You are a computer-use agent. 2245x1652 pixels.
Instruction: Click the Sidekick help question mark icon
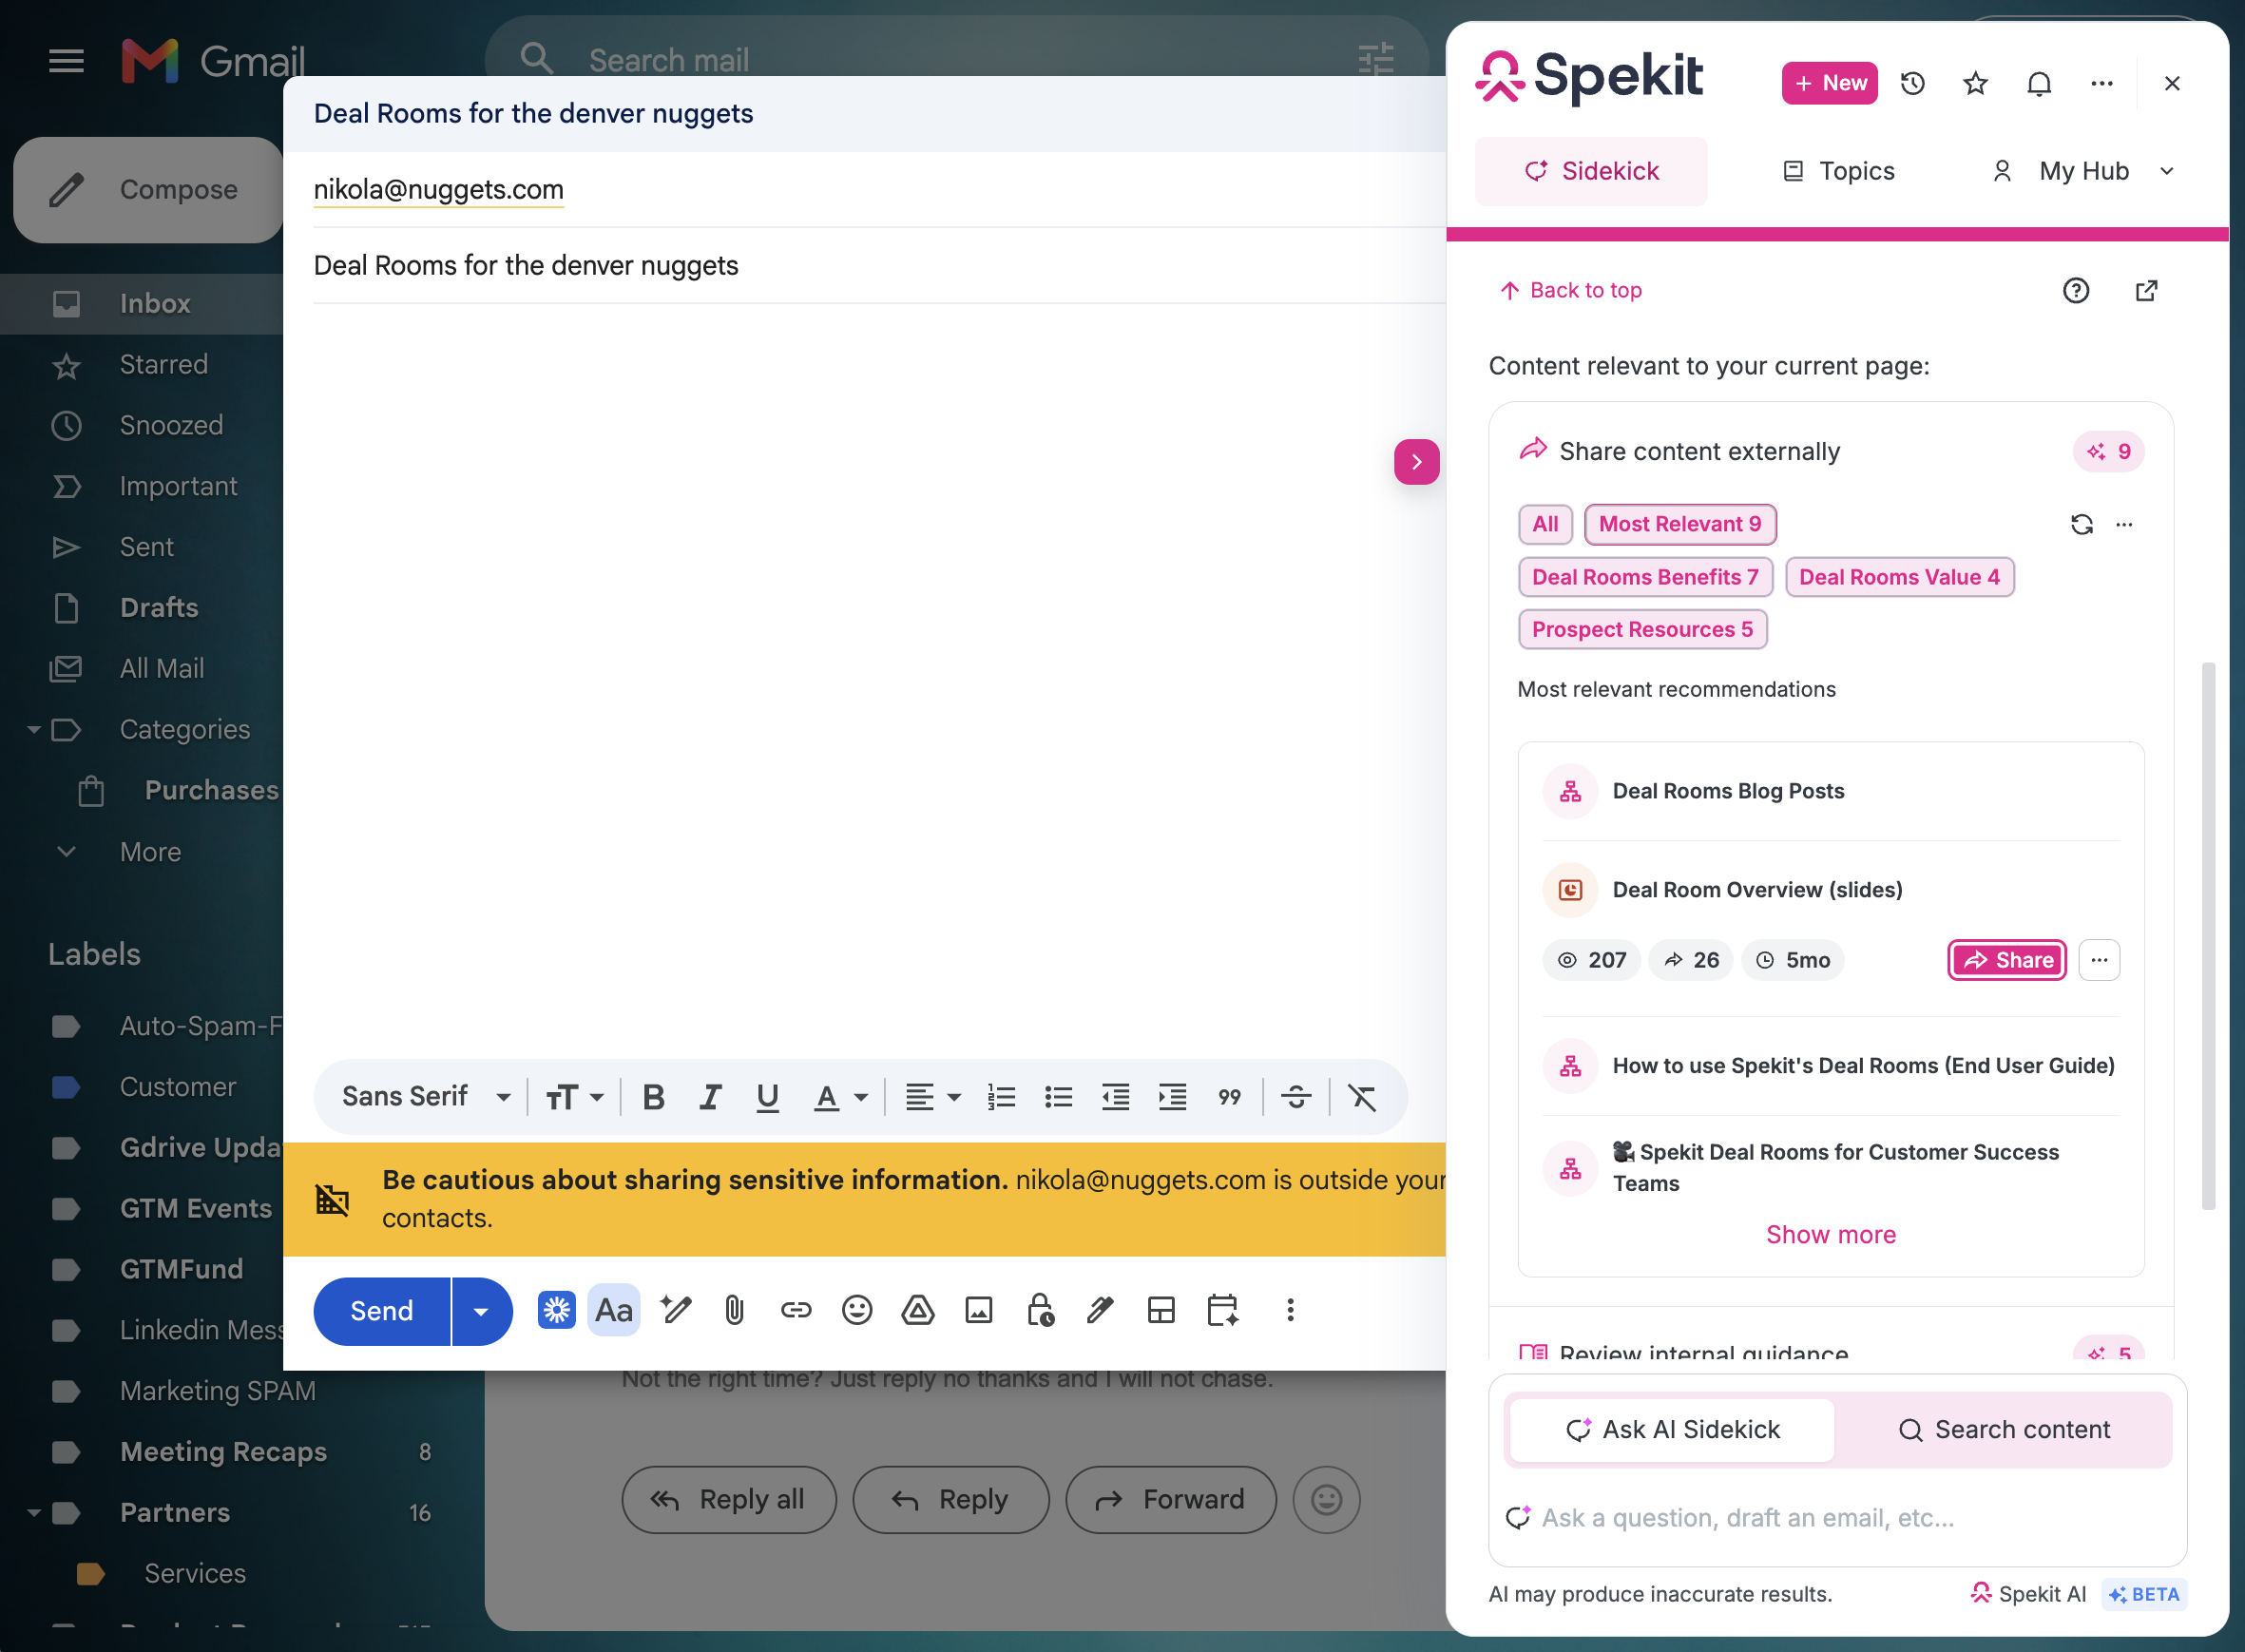click(2076, 290)
